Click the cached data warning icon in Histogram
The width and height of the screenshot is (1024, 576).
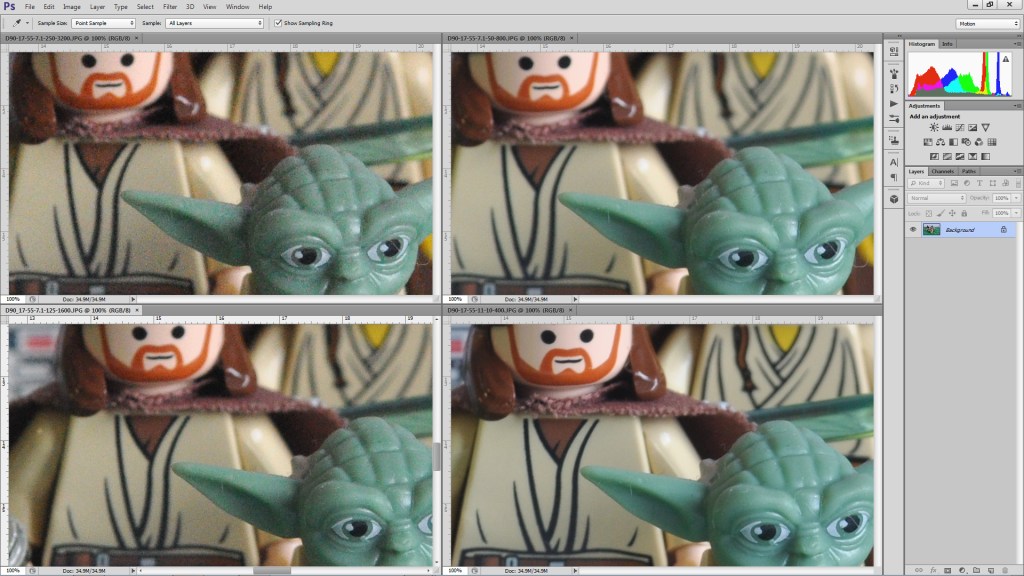tap(1006, 59)
